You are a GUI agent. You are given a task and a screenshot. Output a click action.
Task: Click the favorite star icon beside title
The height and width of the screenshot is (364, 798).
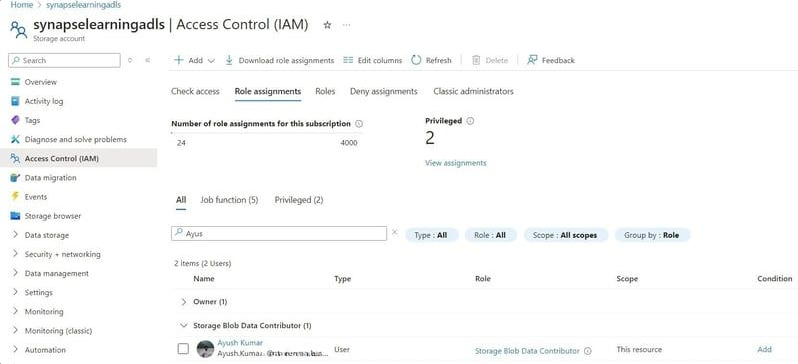coord(327,25)
